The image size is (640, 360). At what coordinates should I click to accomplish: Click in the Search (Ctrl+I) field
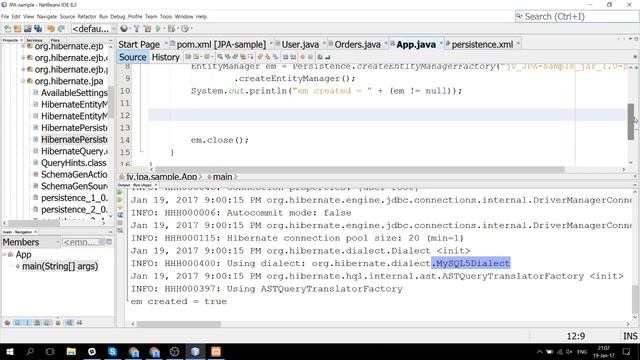click(576, 16)
